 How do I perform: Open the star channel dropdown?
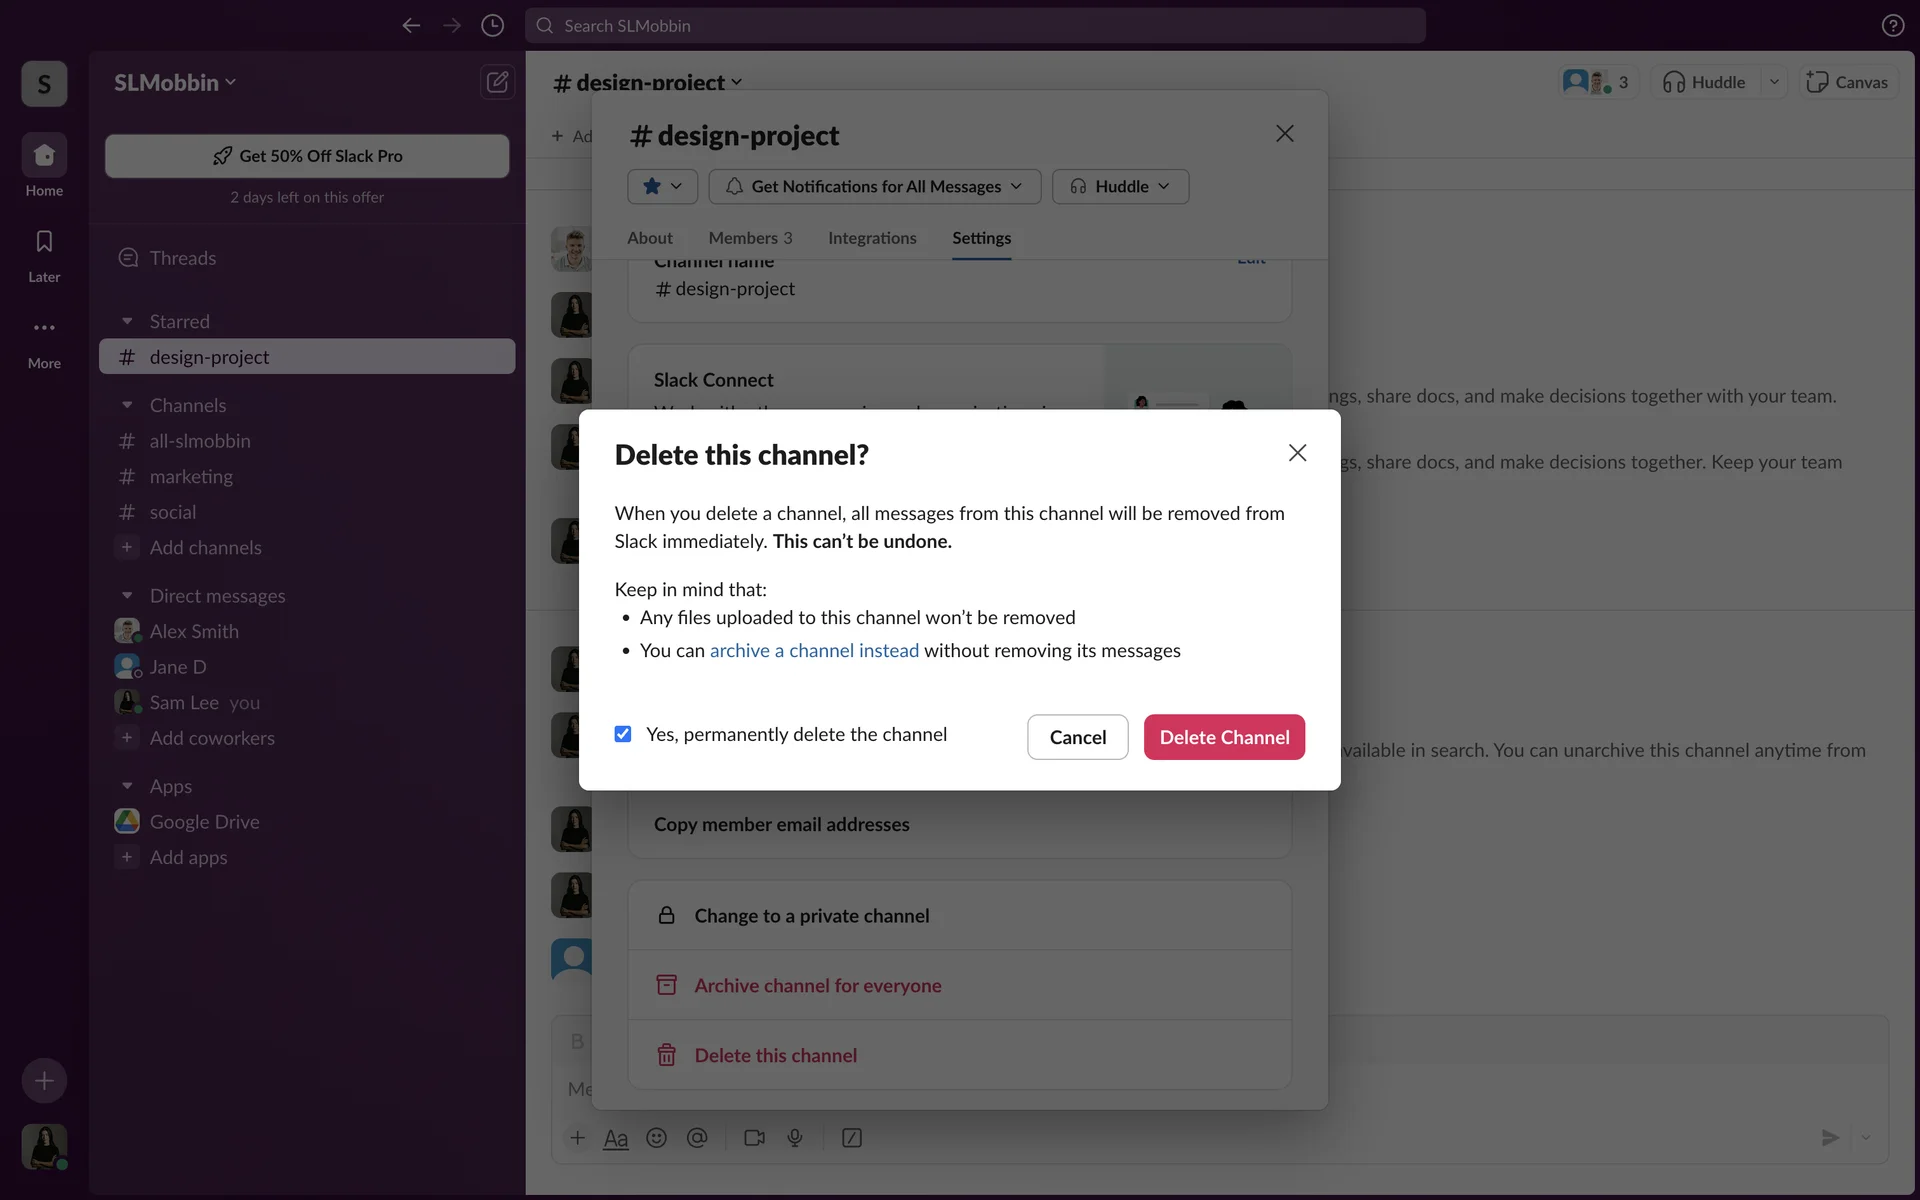click(662, 187)
